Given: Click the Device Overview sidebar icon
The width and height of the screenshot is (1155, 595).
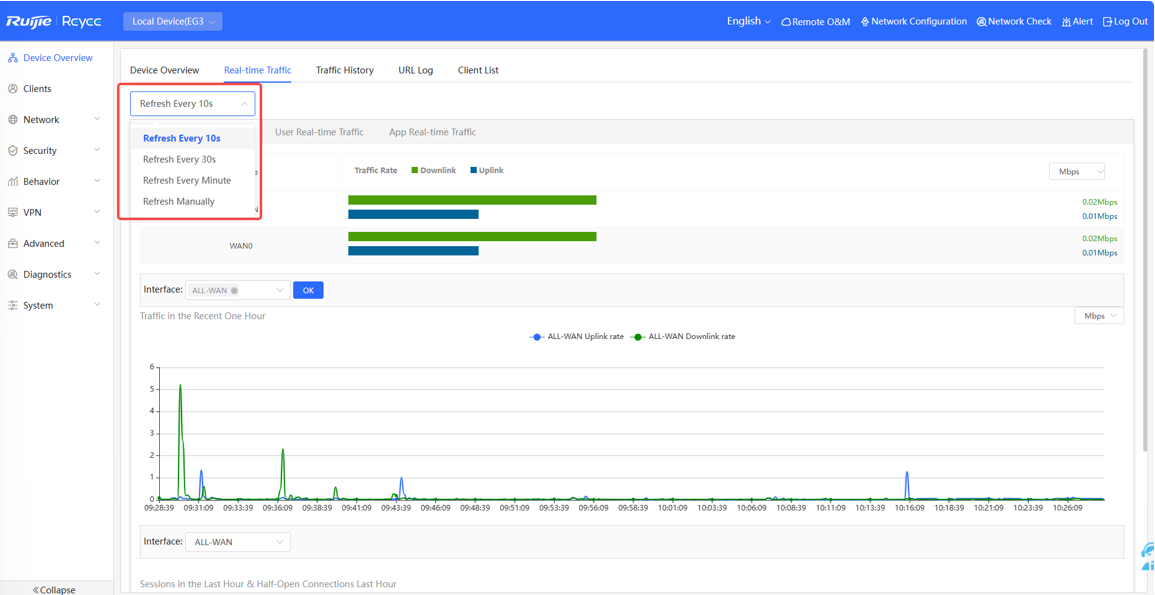Looking at the screenshot, I should (13, 58).
